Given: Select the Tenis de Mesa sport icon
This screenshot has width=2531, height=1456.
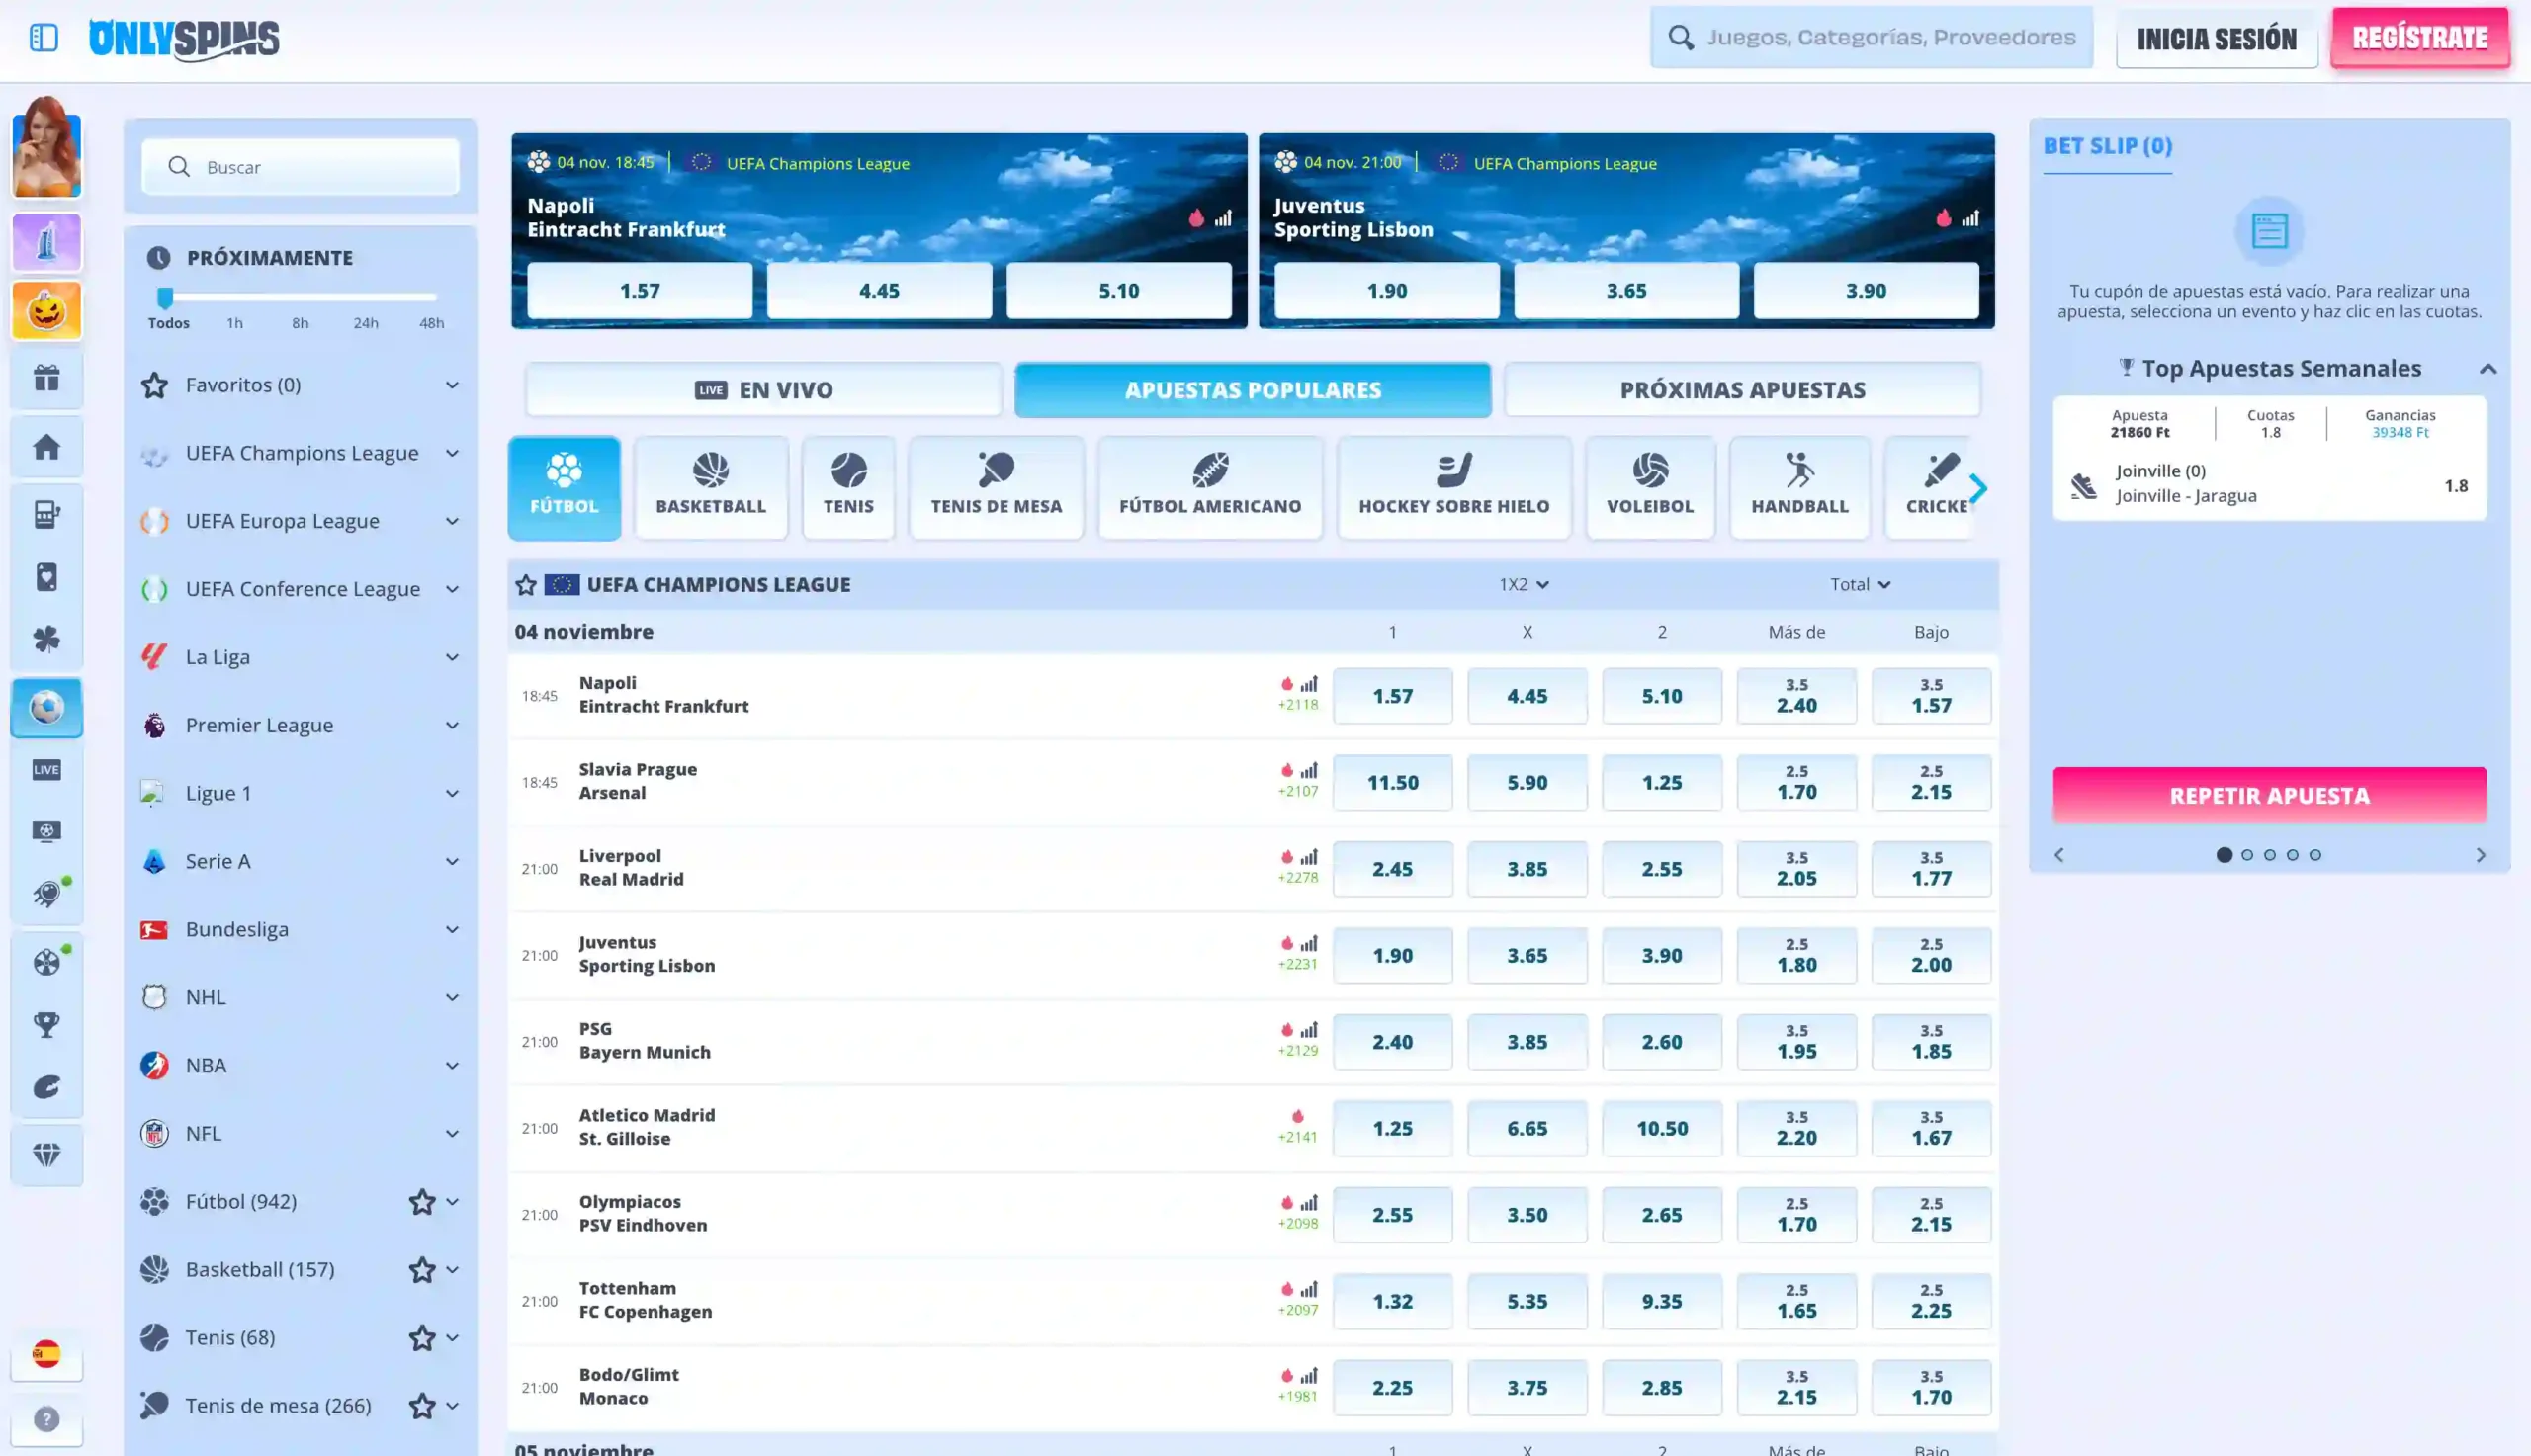Looking at the screenshot, I should pos(995,487).
